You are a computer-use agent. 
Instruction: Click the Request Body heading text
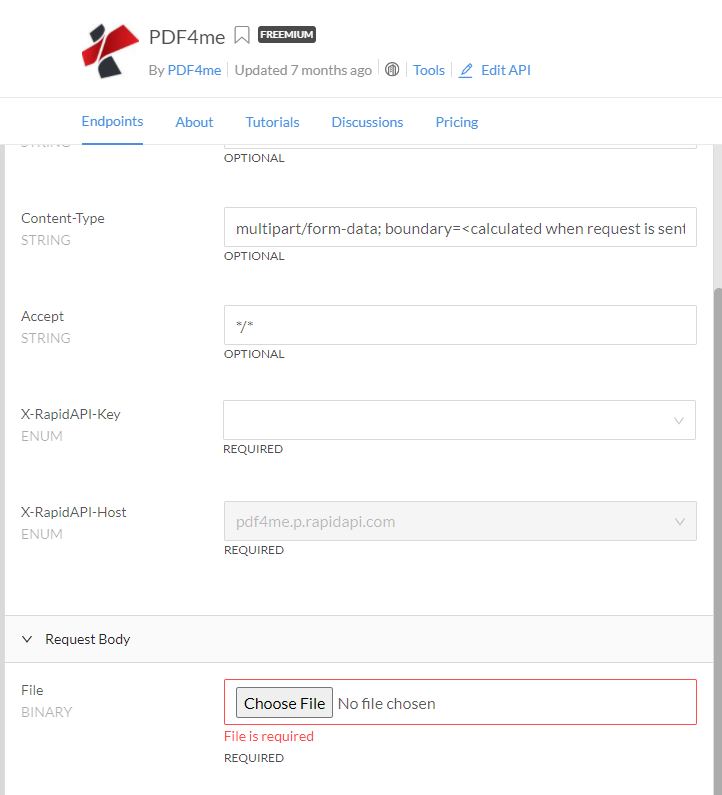click(x=88, y=639)
